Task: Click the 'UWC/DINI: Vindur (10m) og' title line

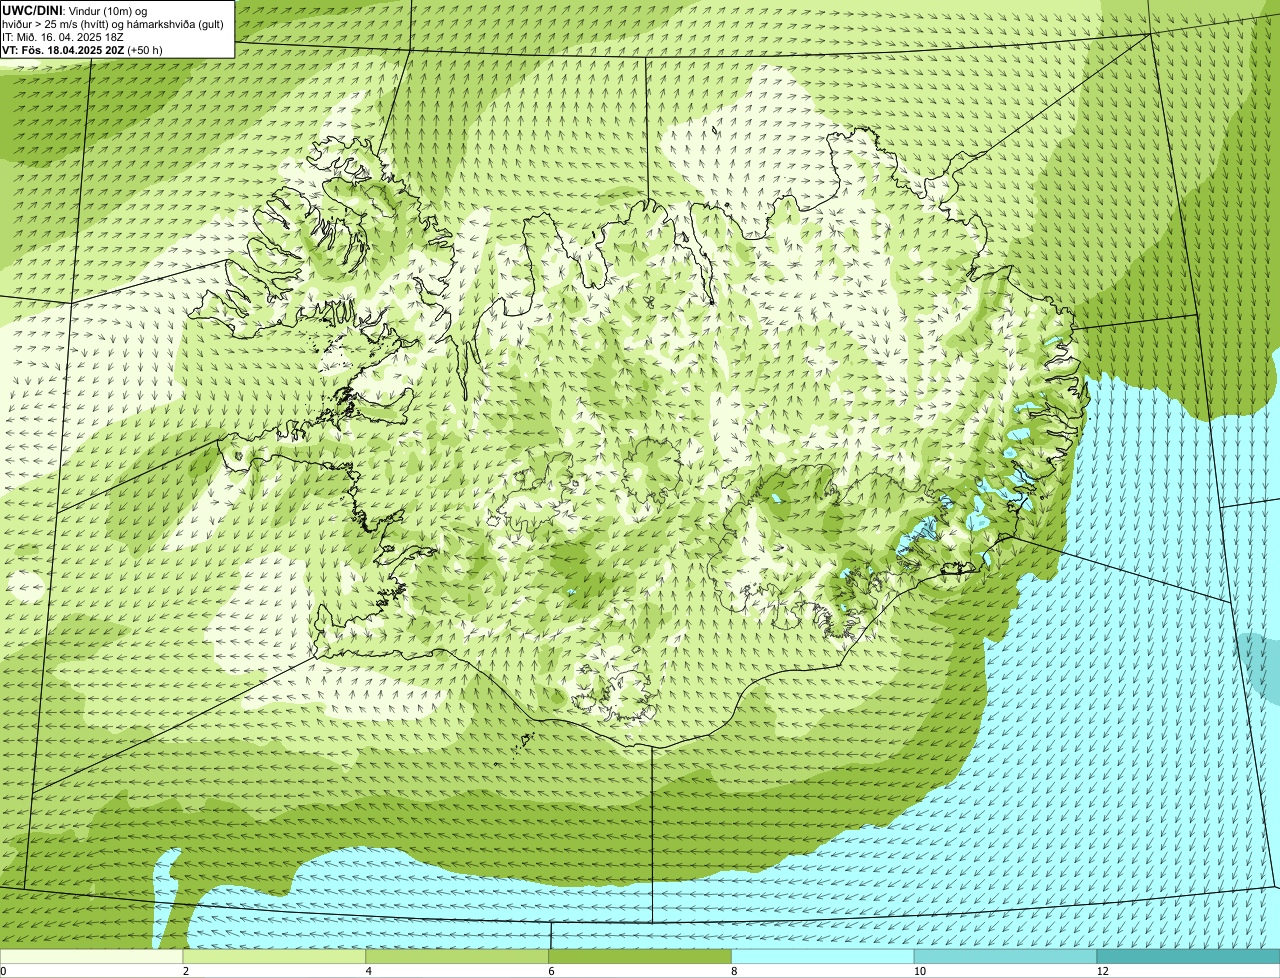Action: click(x=75, y=10)
